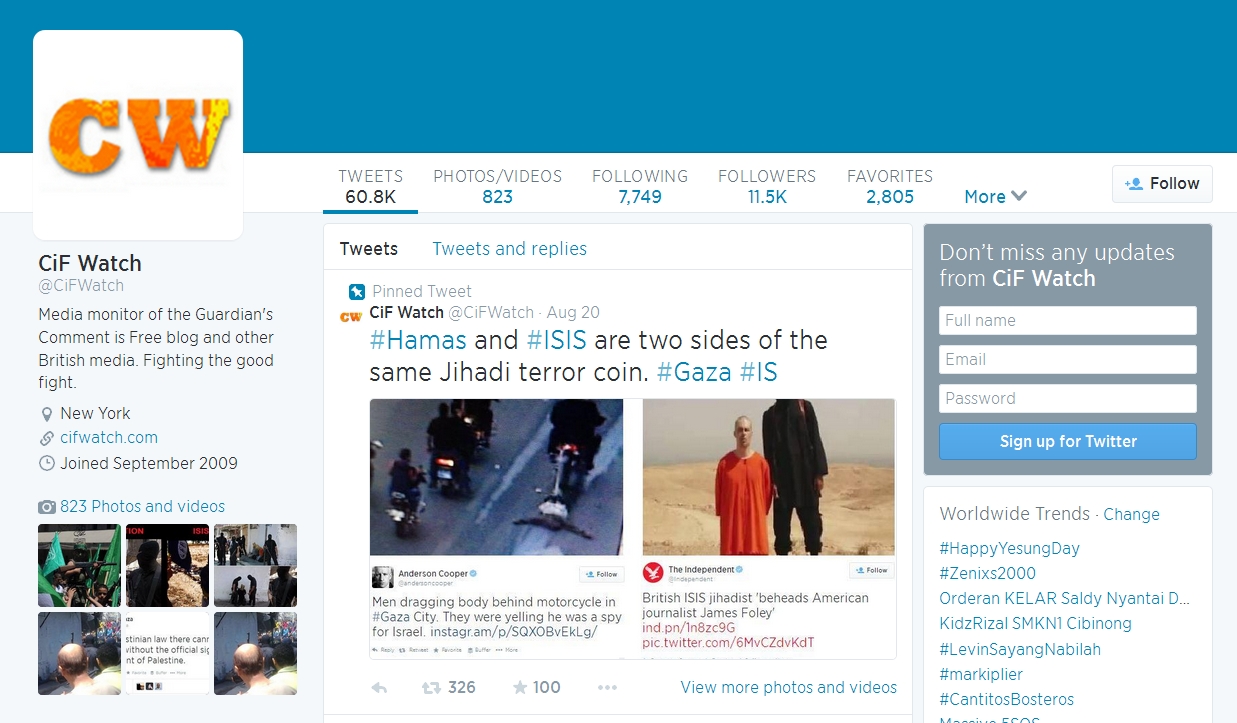Open the cifwatch.com website link
Screen dimensions: 1237x723
coord(109,438)
